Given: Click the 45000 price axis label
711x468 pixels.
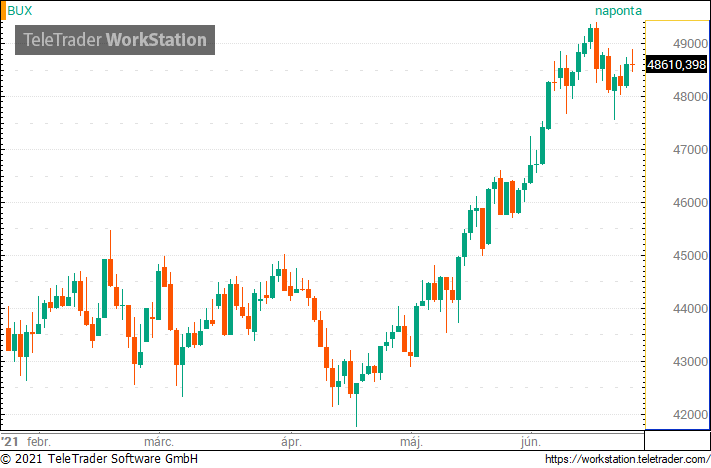Looking at the screenshot, I should [x=690, y=256].
